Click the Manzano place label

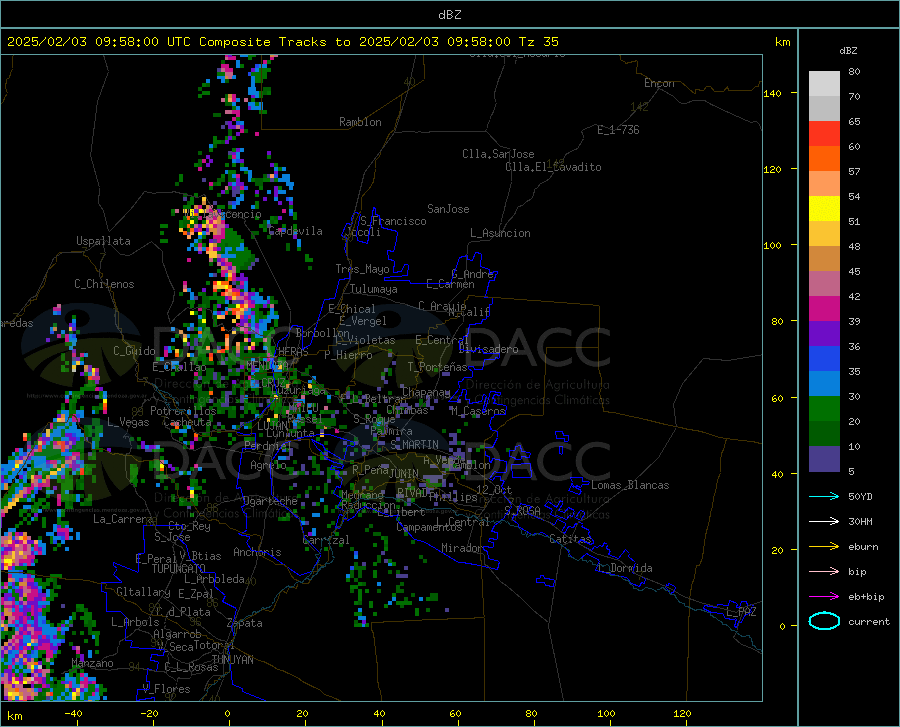(x=92, y=663)
